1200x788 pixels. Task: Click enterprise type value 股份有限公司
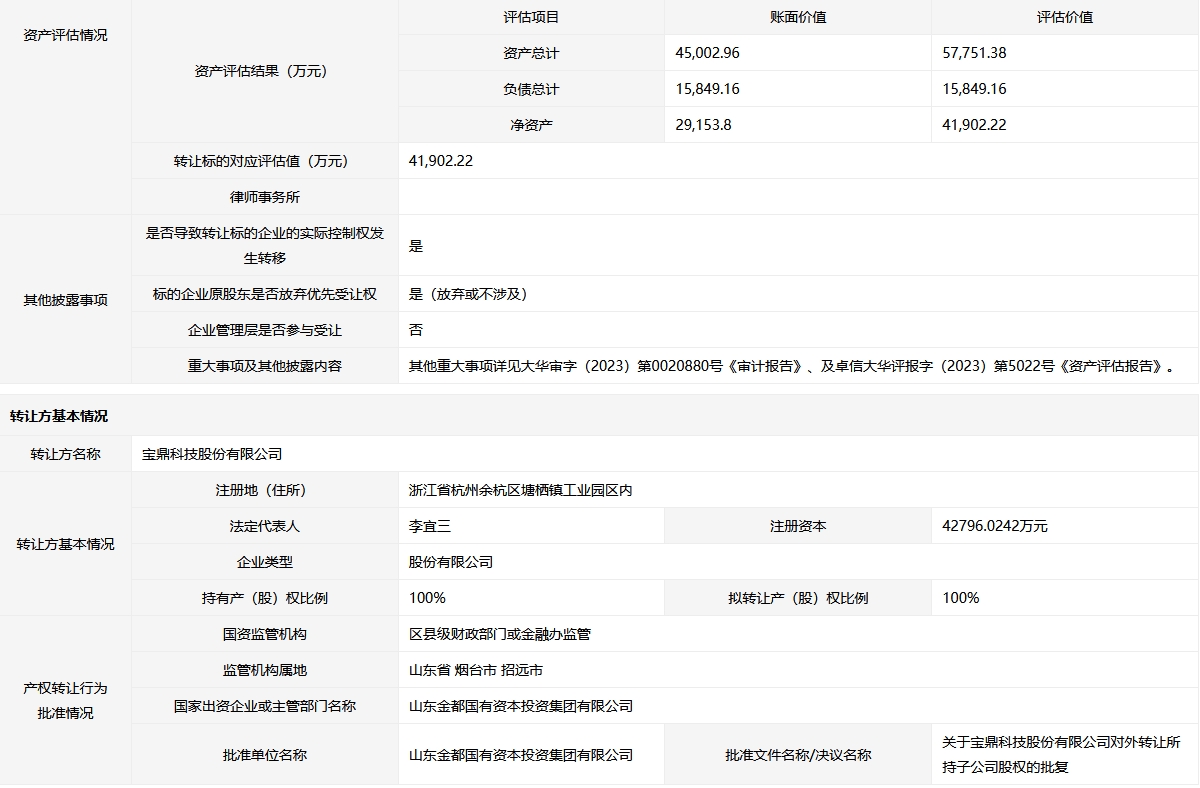click(451, 562)
